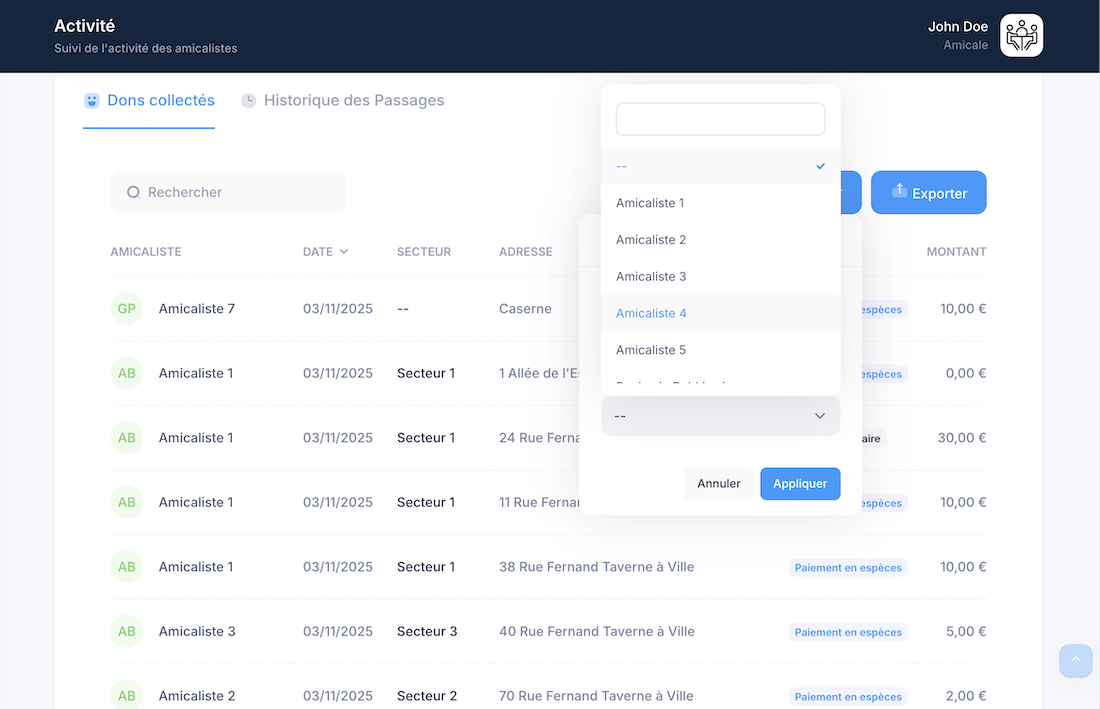Select the checked "--" empty option
The height and width of the screenshot is (709, 1100).
click(x=720, y=166)
